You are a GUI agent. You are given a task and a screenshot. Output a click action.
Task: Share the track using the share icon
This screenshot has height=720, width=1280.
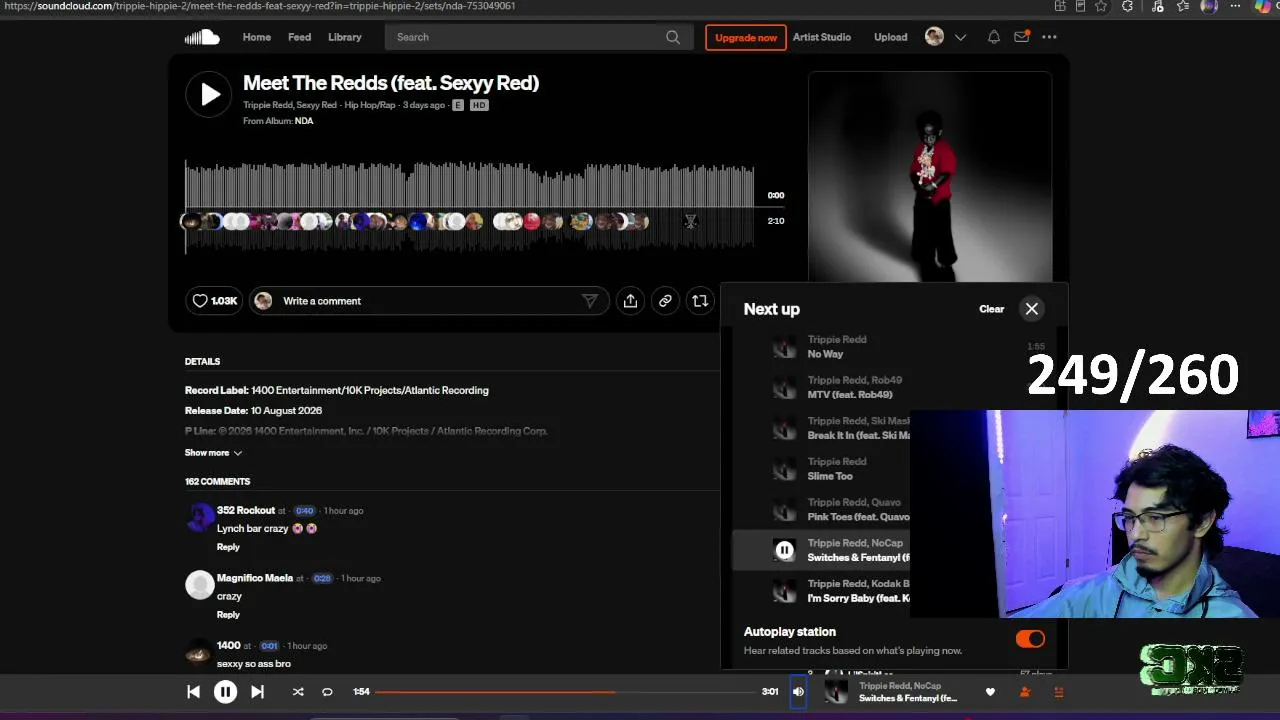click(630, 301)
